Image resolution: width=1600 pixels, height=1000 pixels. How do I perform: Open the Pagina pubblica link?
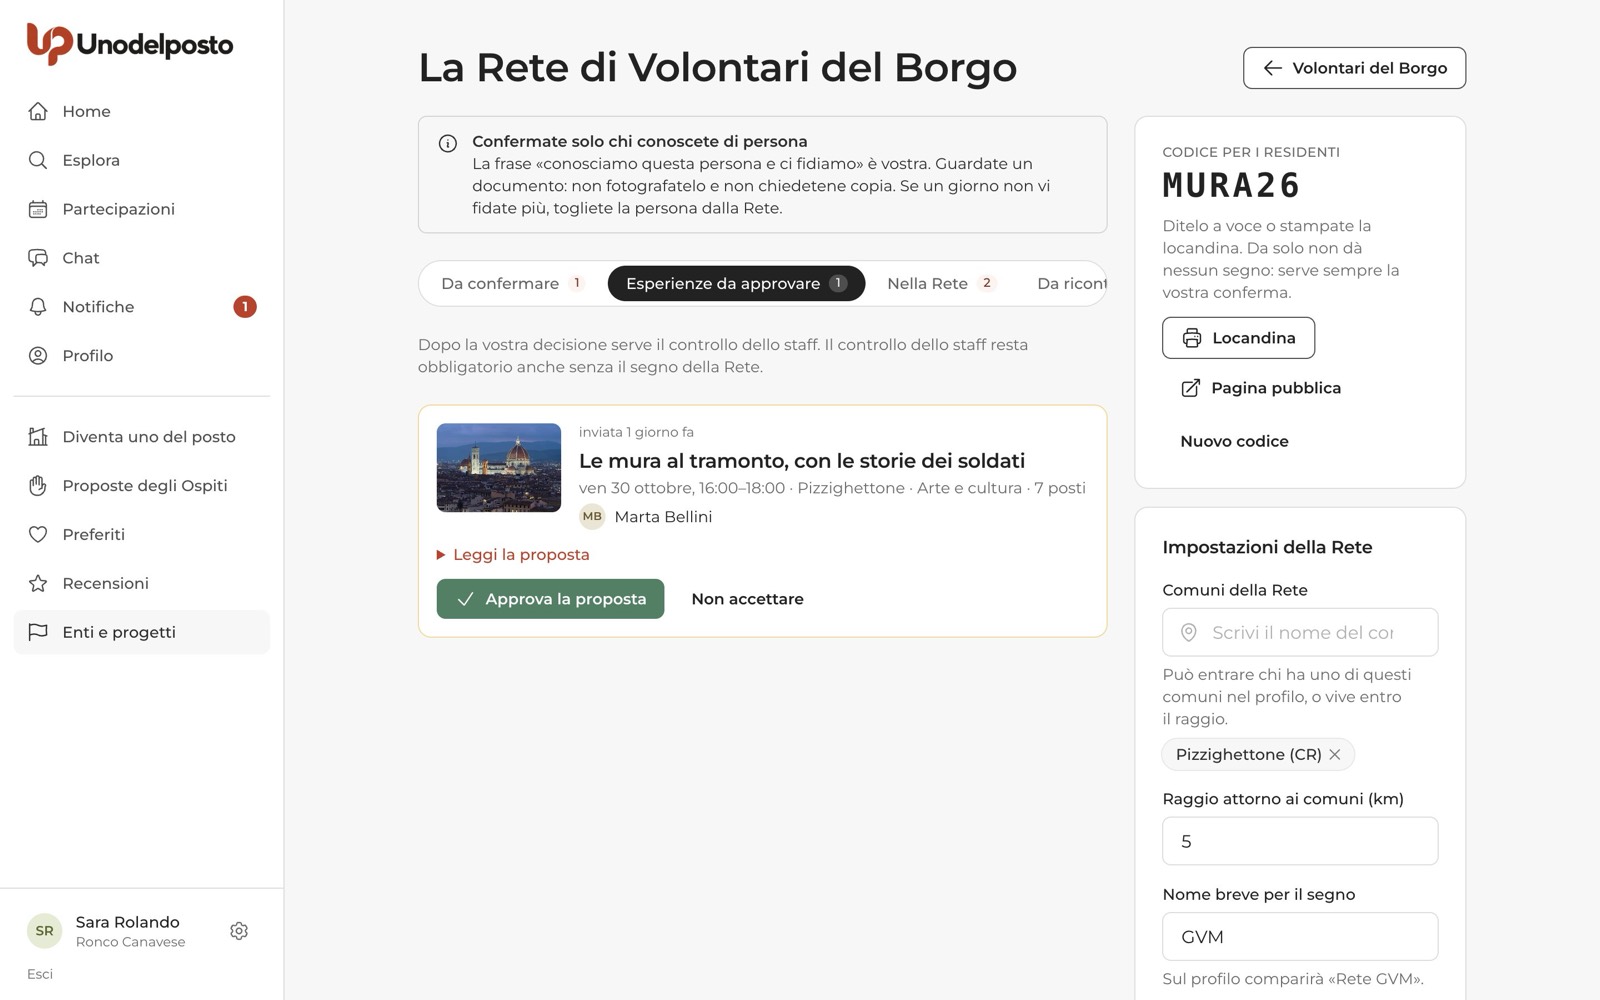pyautogui.click(x=1261, y=388)
